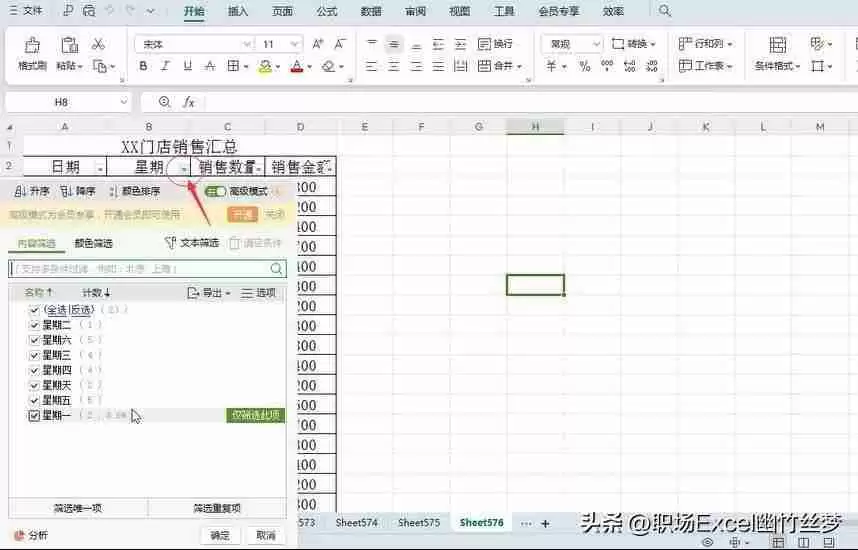The height and width of the screenshot is (550, 858).
Task: Expand the Name Box H8 dropdown
Action: point(124,102)
